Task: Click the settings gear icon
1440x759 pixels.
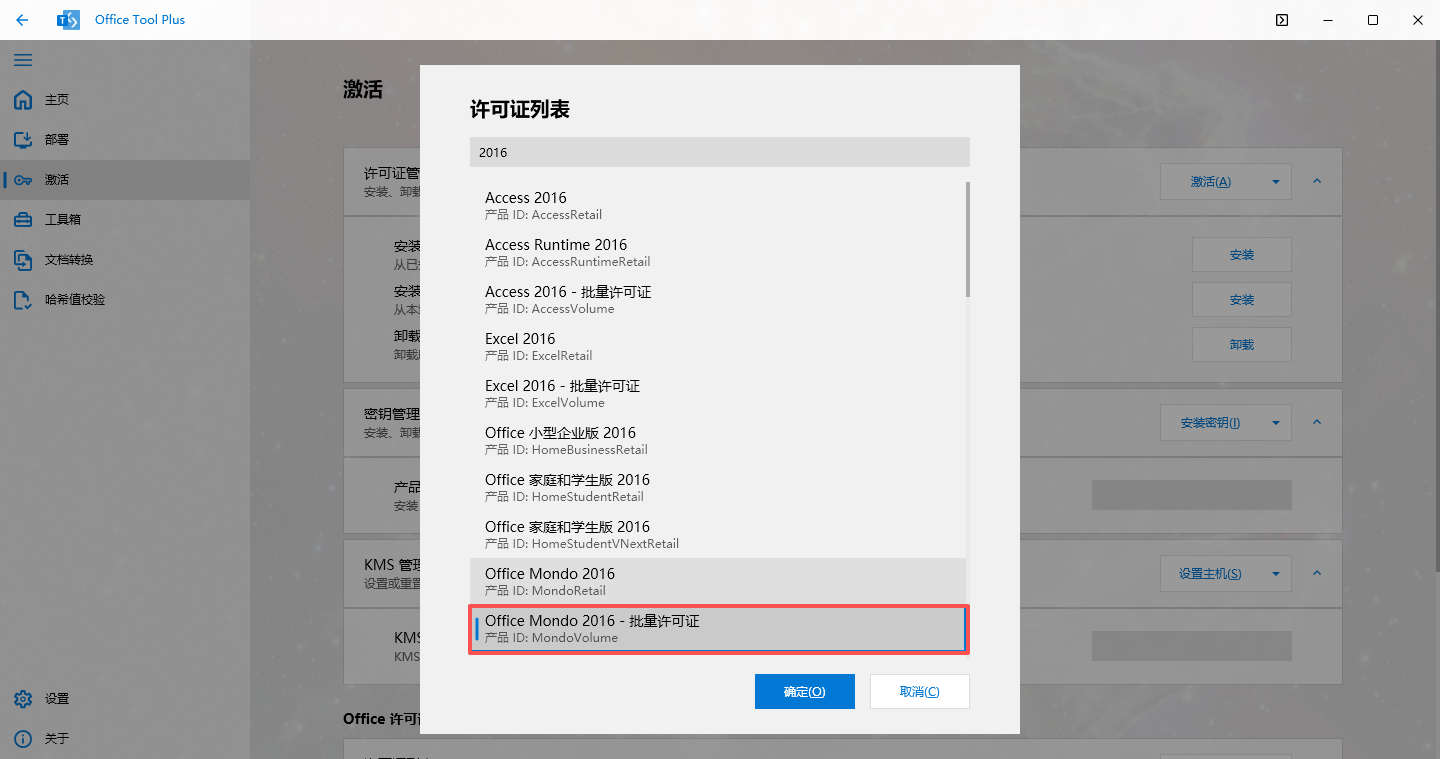Action: pos(23,699)
